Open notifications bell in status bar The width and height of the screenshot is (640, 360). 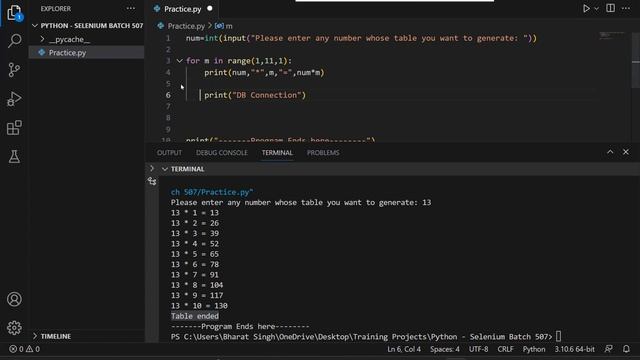[626, 349]
